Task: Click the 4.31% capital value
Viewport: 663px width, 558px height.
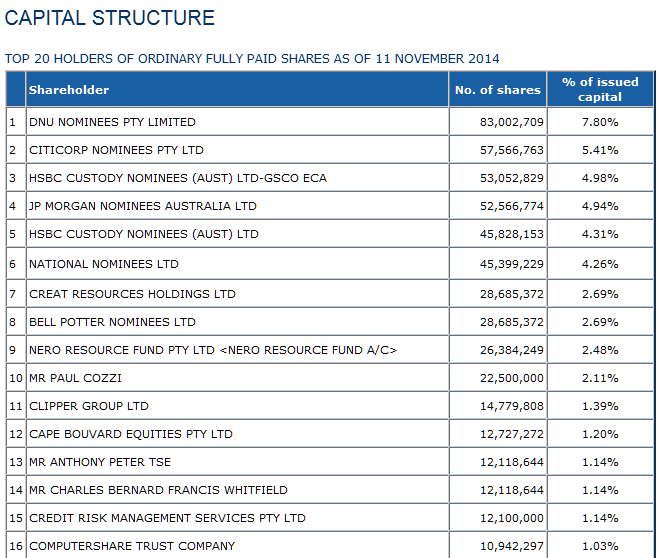Action: [600, 234]
